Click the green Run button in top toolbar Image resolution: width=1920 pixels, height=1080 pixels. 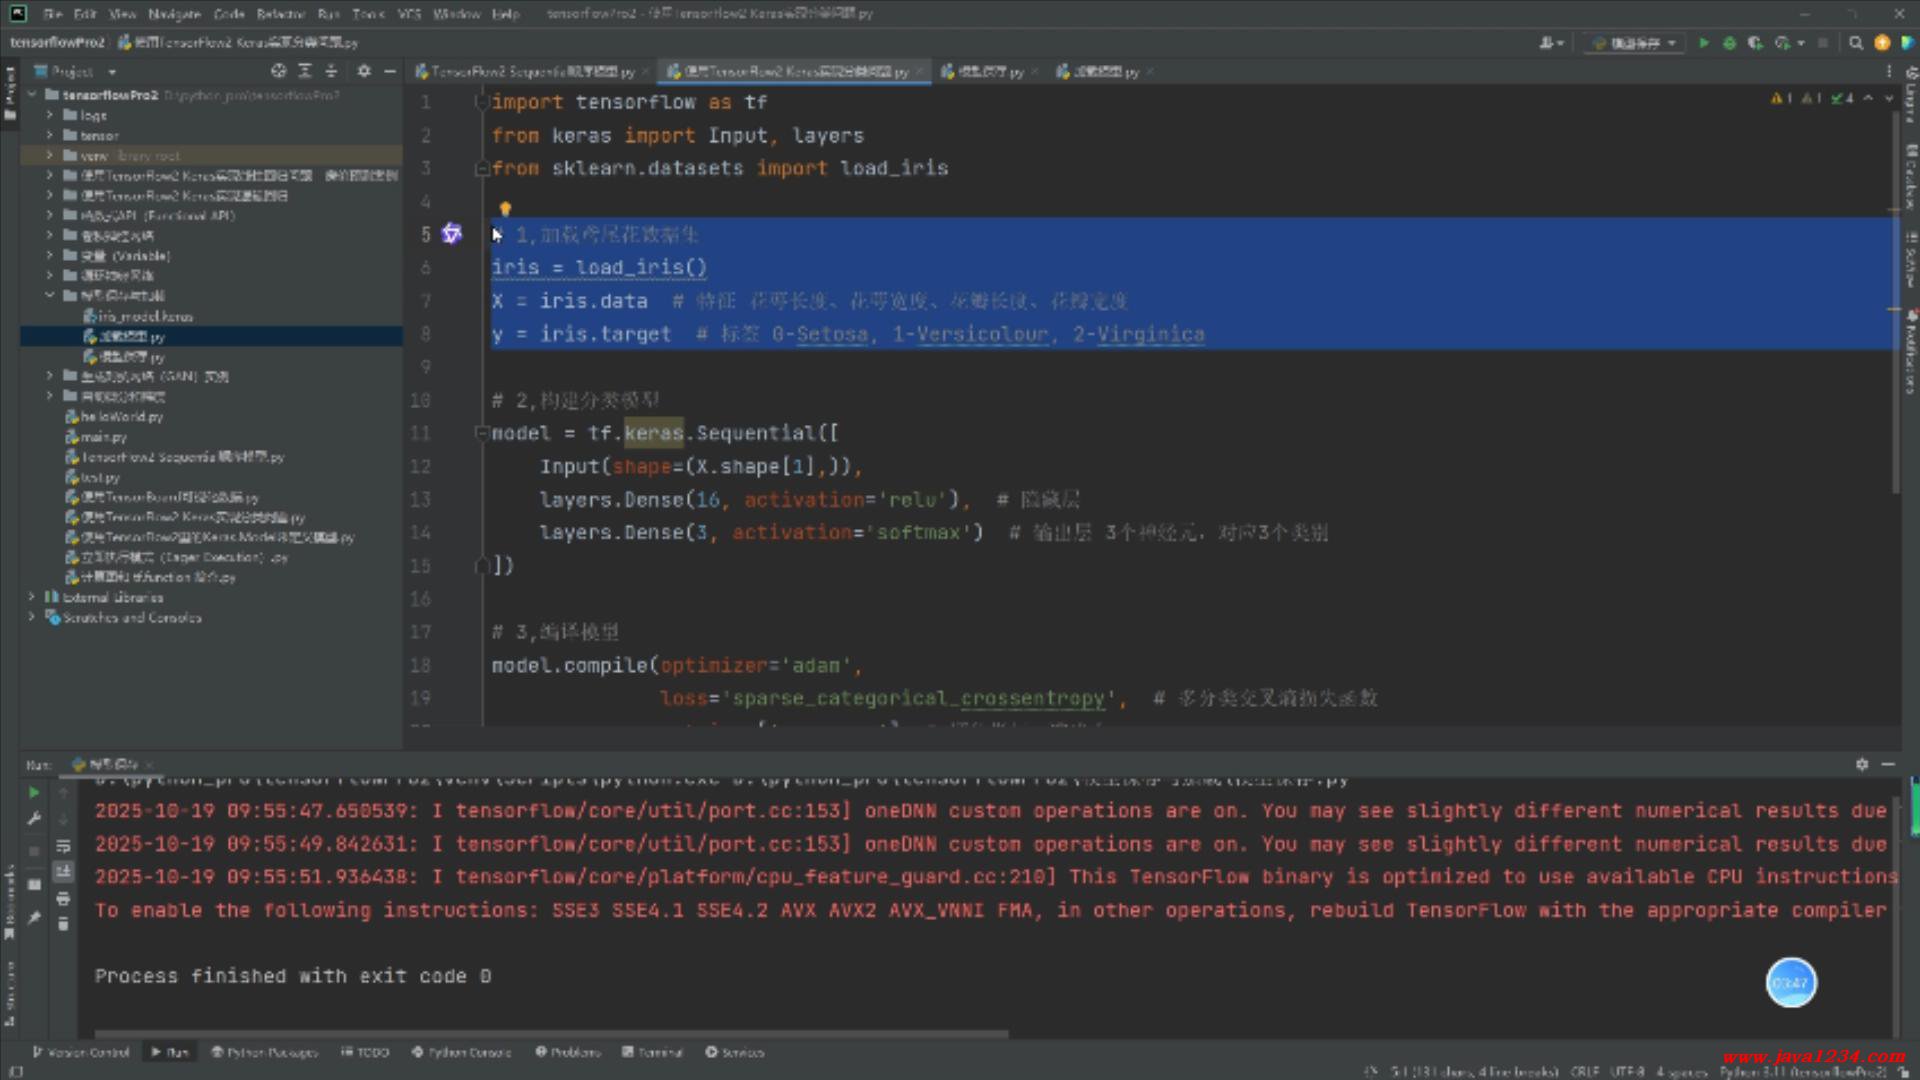pyautogui.click(x=1703, y=43)
